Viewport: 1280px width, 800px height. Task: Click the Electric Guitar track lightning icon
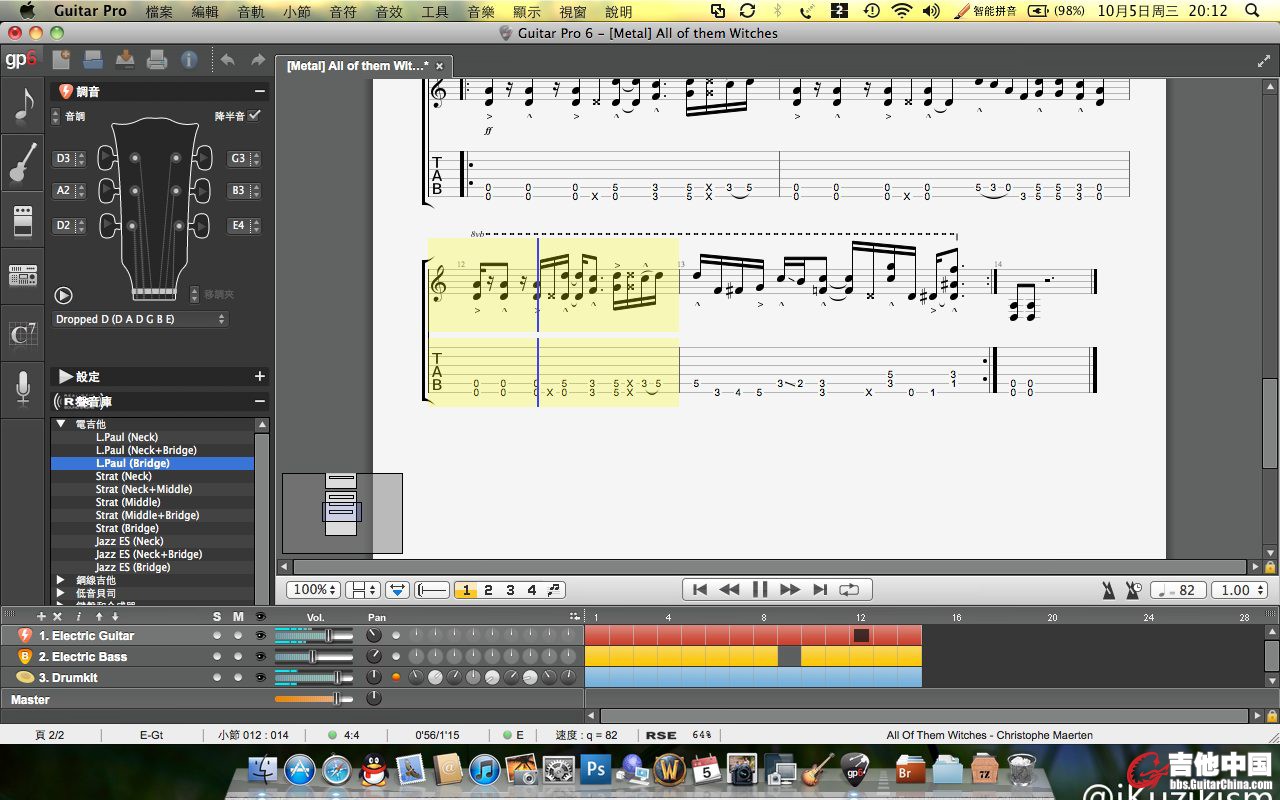(25, 635)
